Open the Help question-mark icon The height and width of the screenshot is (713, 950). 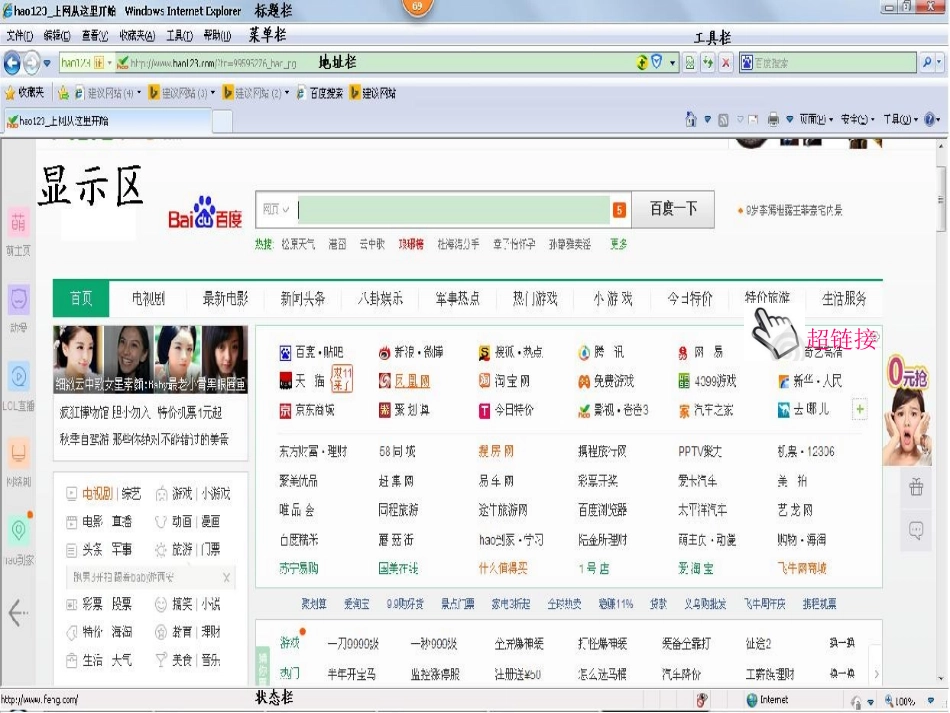coord(929,119)
